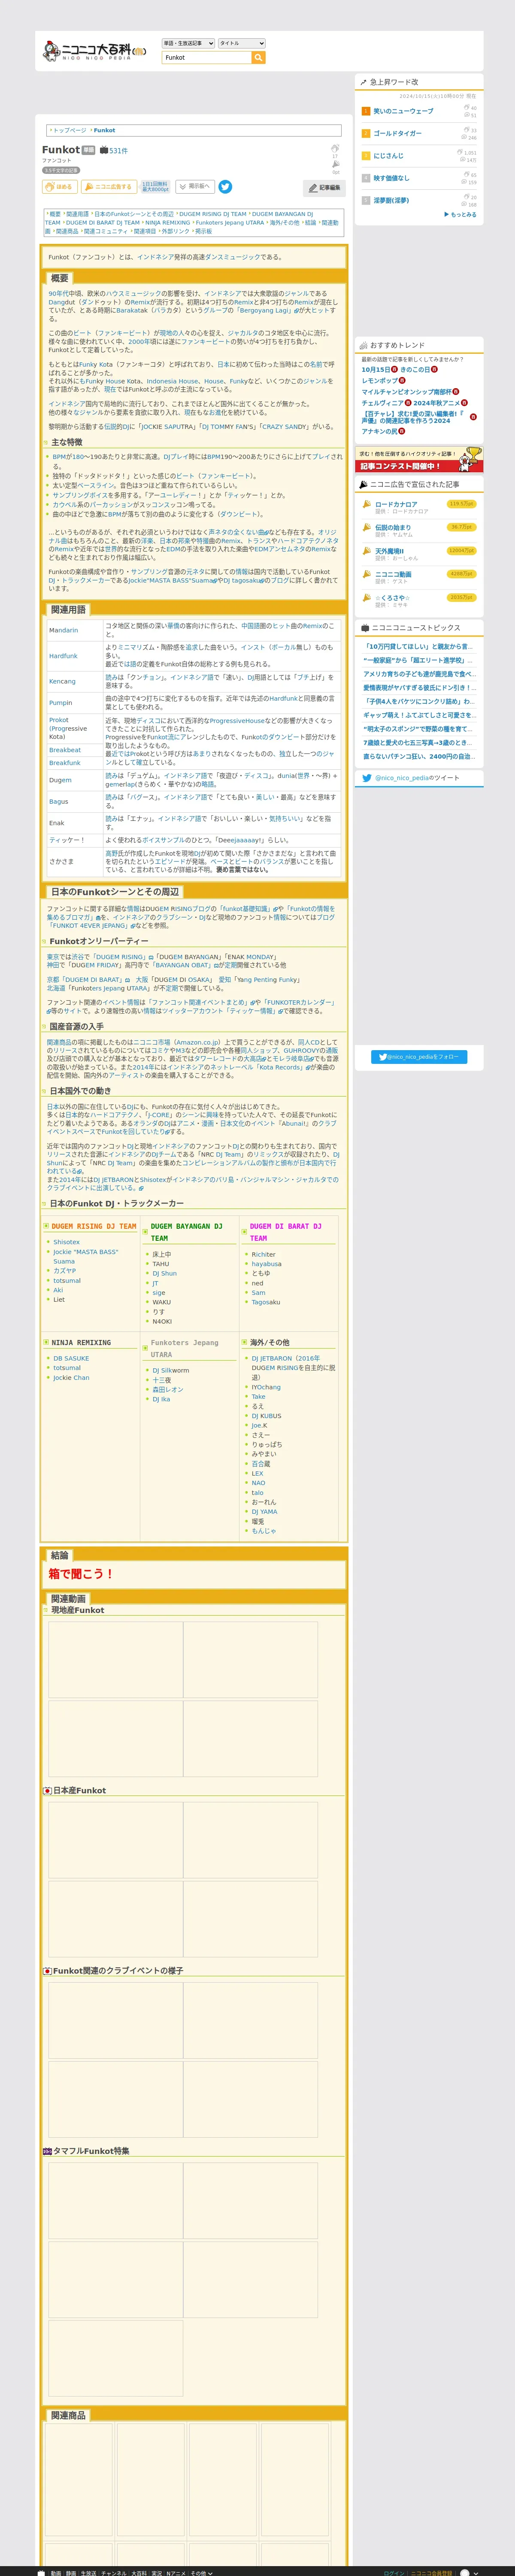
Task: Jump to DUGEM RISING DJ TEAM contents entry
Action: (x=213, y=214)
